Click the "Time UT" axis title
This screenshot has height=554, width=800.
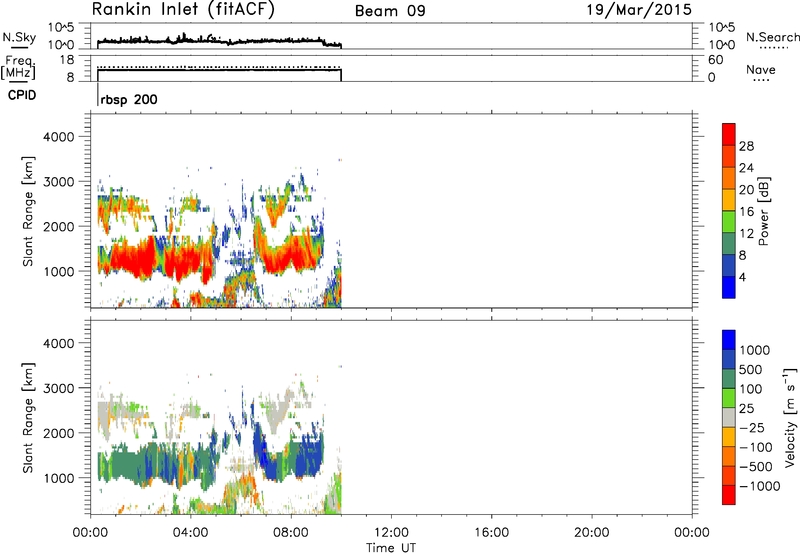coord(391,547)
